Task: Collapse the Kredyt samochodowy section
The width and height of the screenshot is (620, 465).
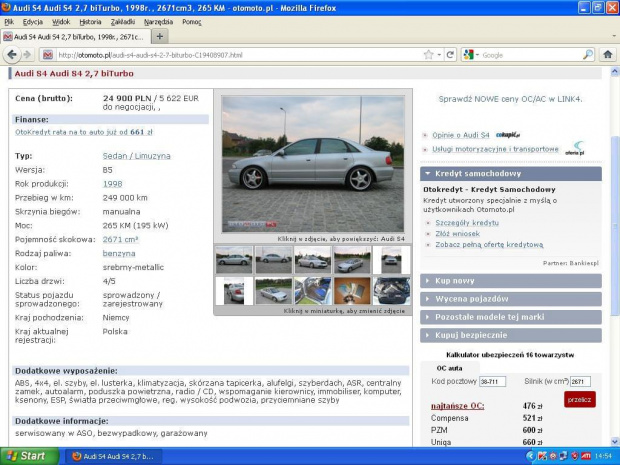Action: coord(510,174)
